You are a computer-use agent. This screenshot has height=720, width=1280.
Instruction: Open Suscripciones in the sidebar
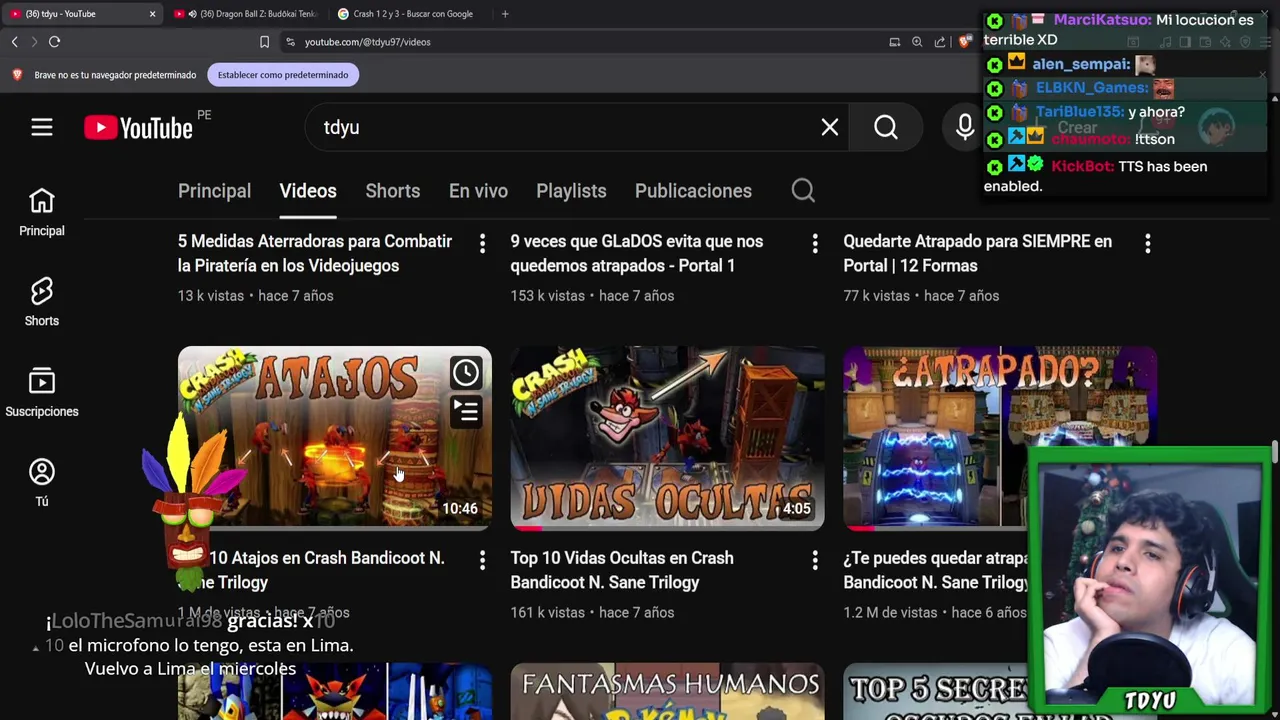[41, 393]
